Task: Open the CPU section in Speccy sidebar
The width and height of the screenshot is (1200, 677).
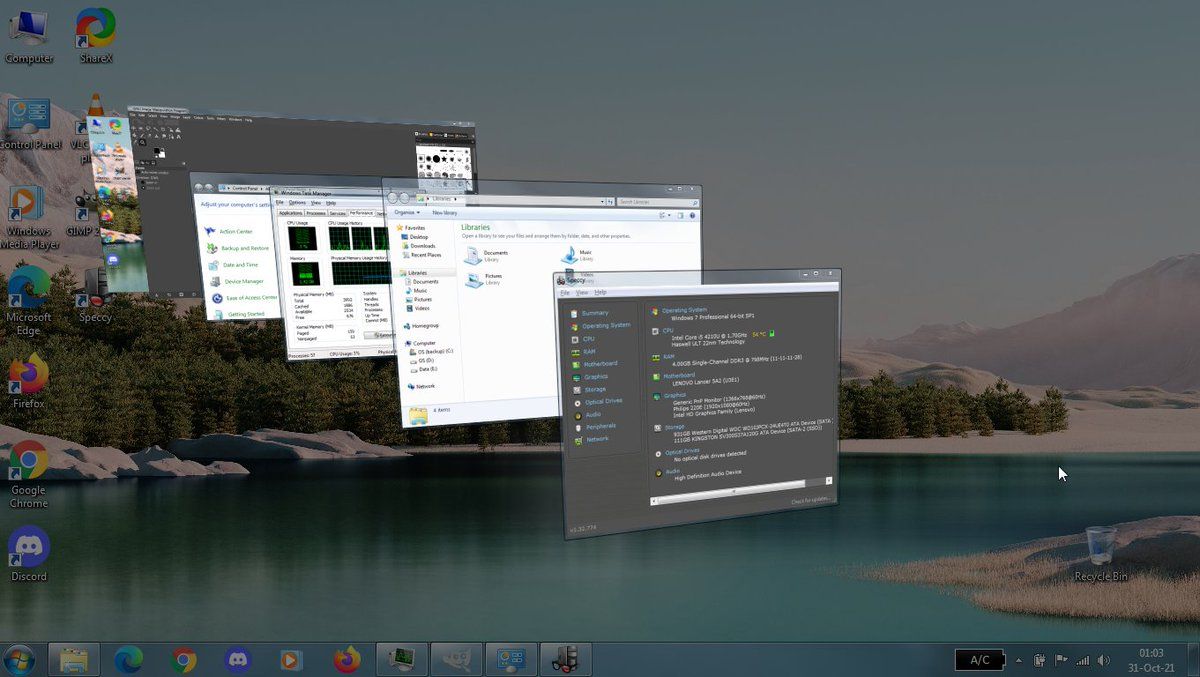Action: pos(589,339)
